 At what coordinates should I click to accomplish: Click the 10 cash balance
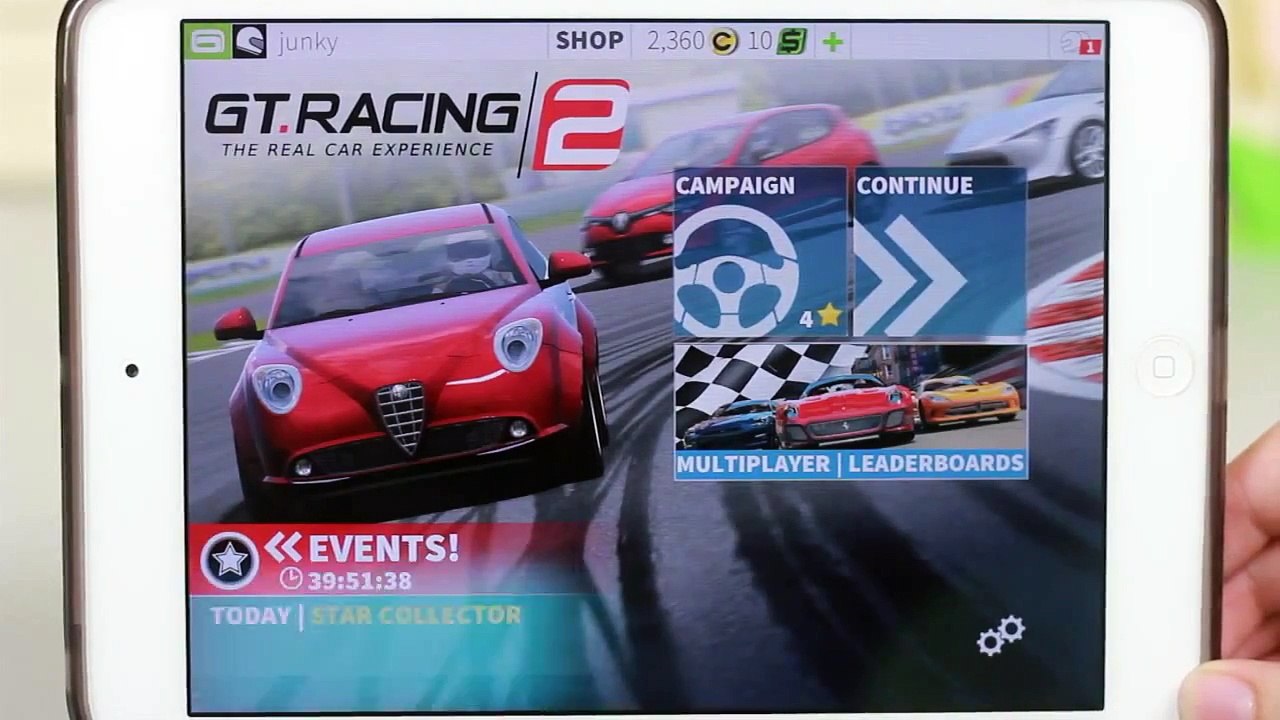[760, 42]
